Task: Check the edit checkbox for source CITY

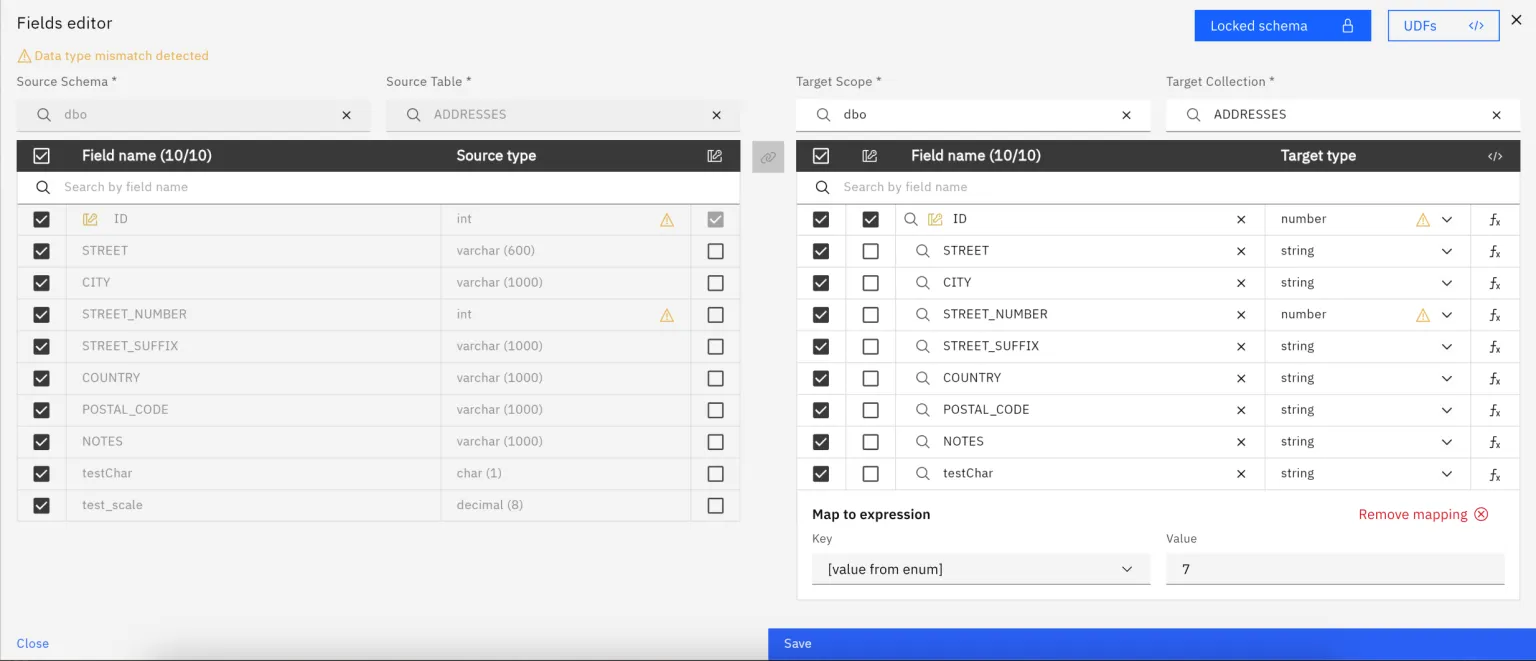Action: pos(715,283)
